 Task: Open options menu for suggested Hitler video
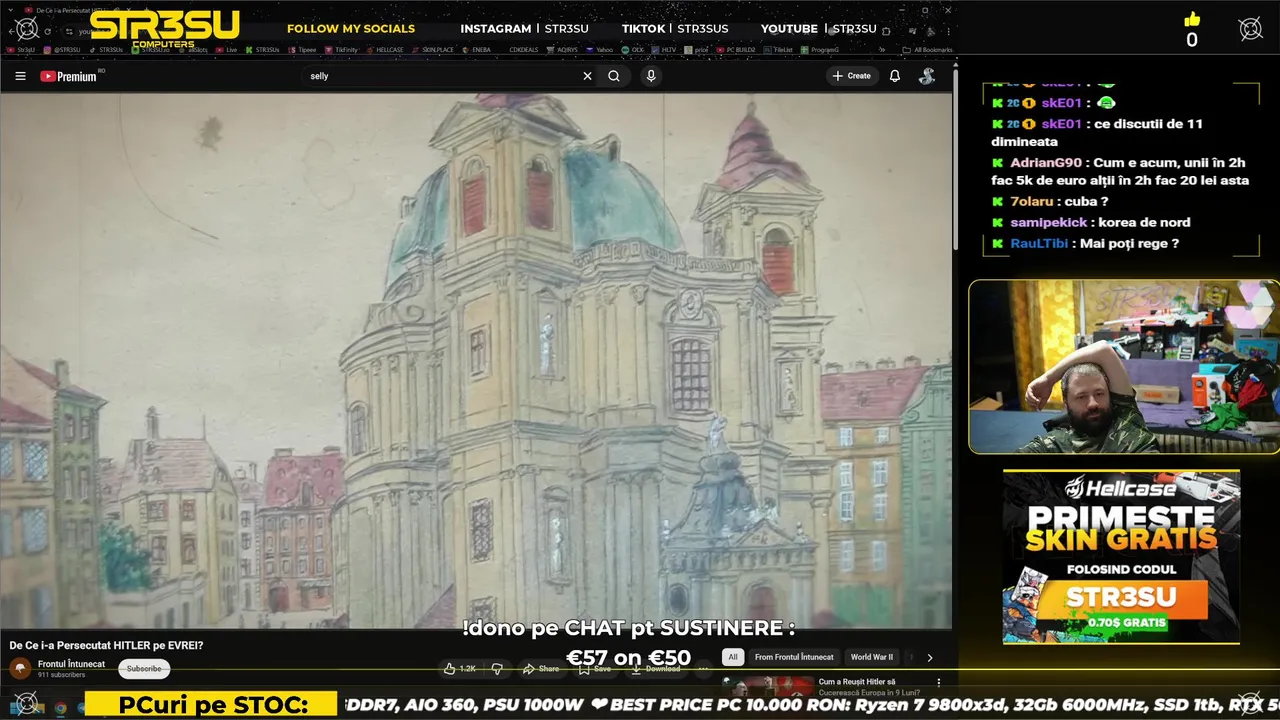tap(938, 682)
